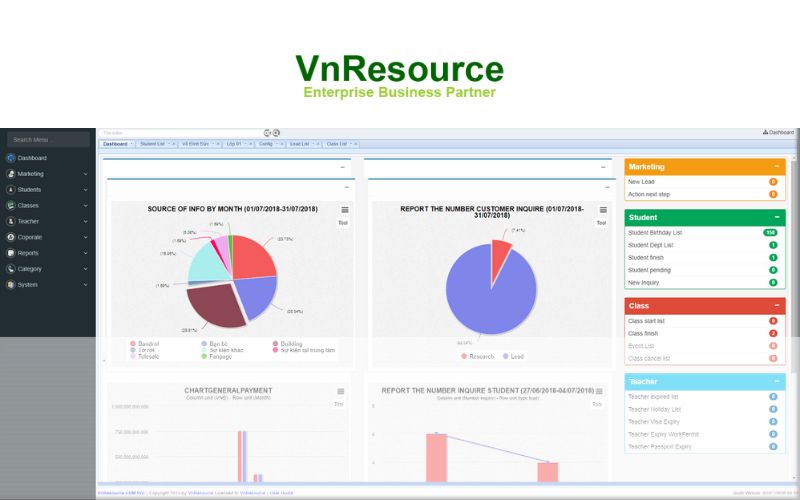Toggle Lead series in inquire legend
Screen dimensions: 800x500
[x=513, y=357]
